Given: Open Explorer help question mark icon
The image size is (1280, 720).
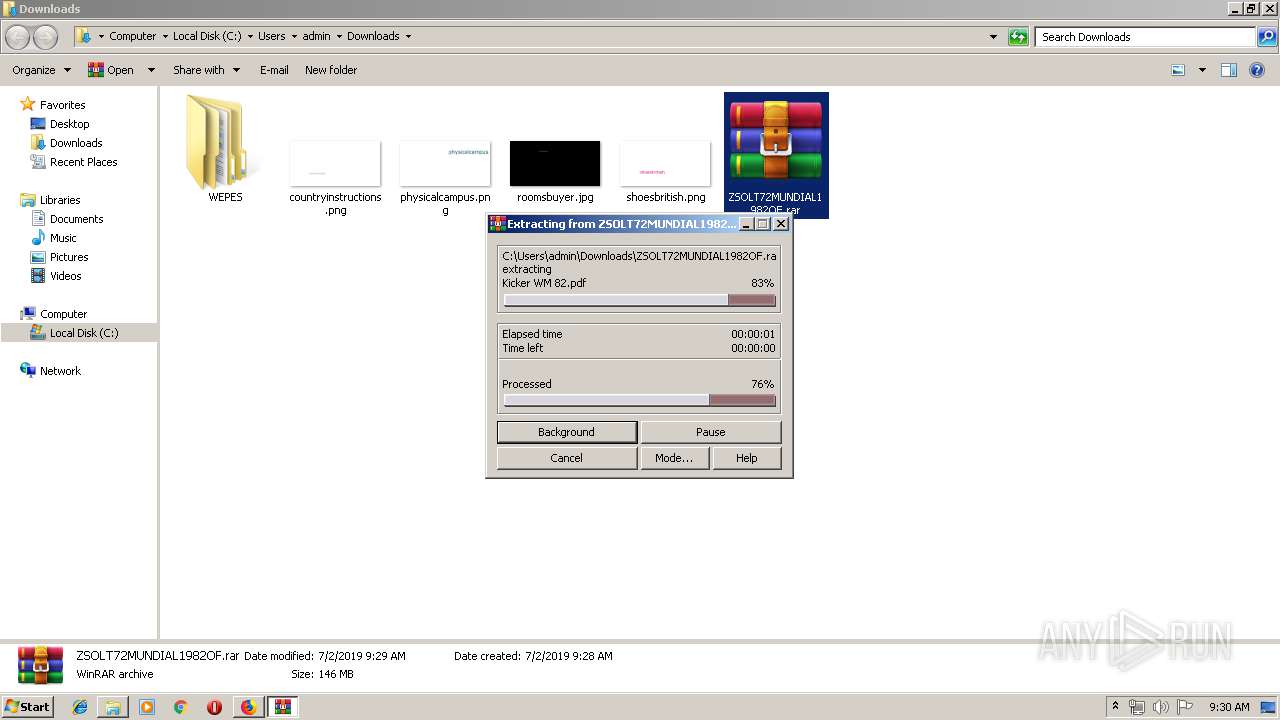Looking at the screenshot, I should click(x=1257, y=70).
